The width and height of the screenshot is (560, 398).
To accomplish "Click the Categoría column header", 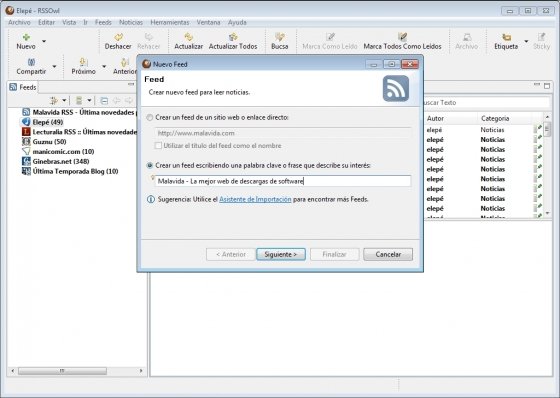I will coord(505,118).
